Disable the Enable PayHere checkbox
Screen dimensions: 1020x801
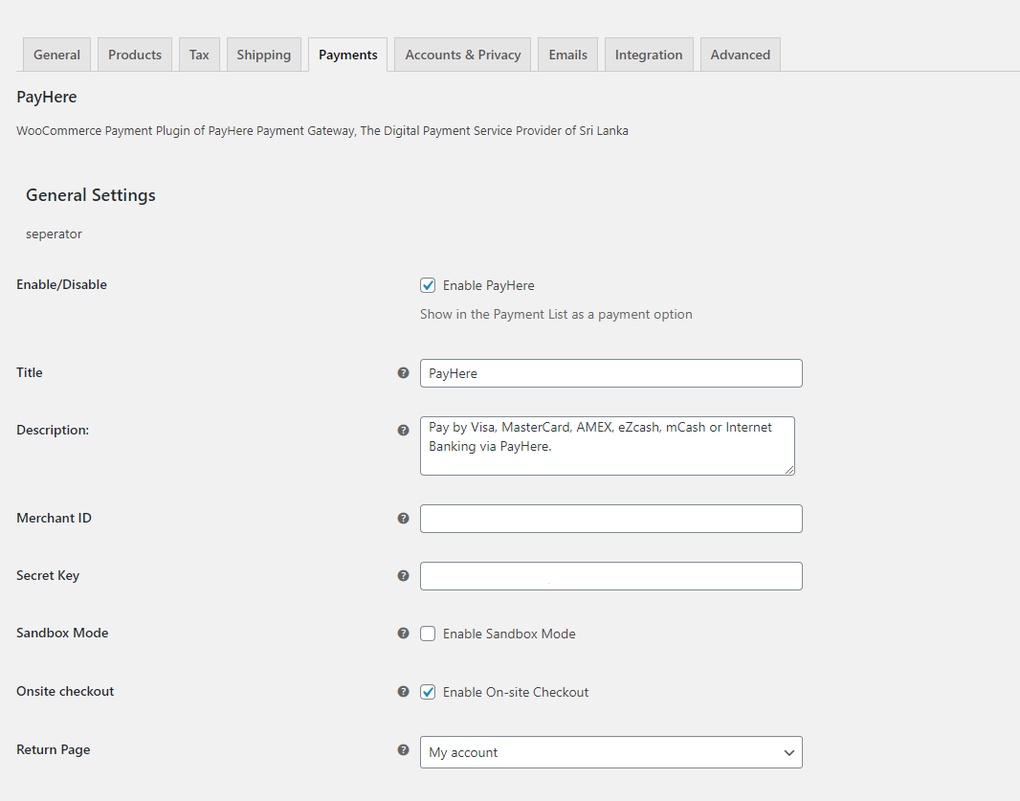tap(428, 285)
